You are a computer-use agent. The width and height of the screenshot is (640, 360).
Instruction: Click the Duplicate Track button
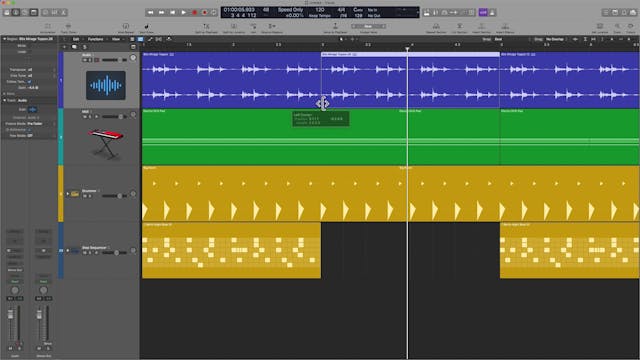[x=74, y=47]
